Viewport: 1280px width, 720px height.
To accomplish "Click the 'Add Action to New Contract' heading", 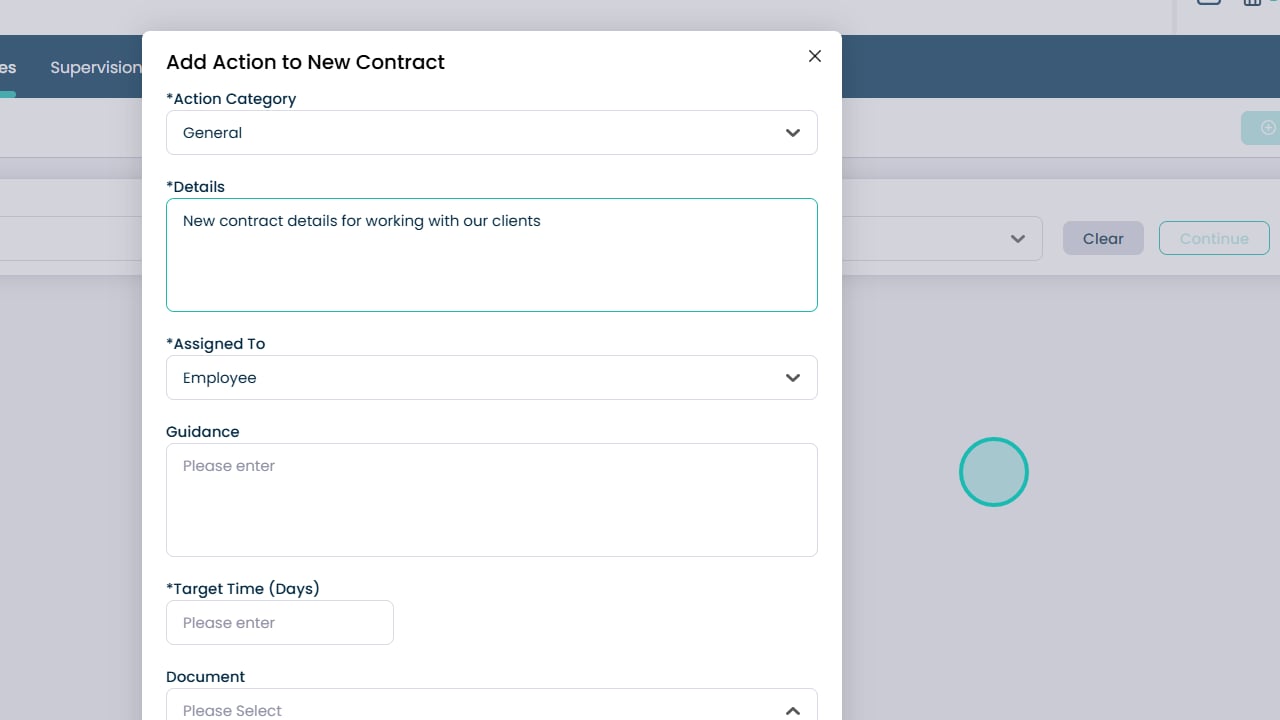I will (305, 62).
